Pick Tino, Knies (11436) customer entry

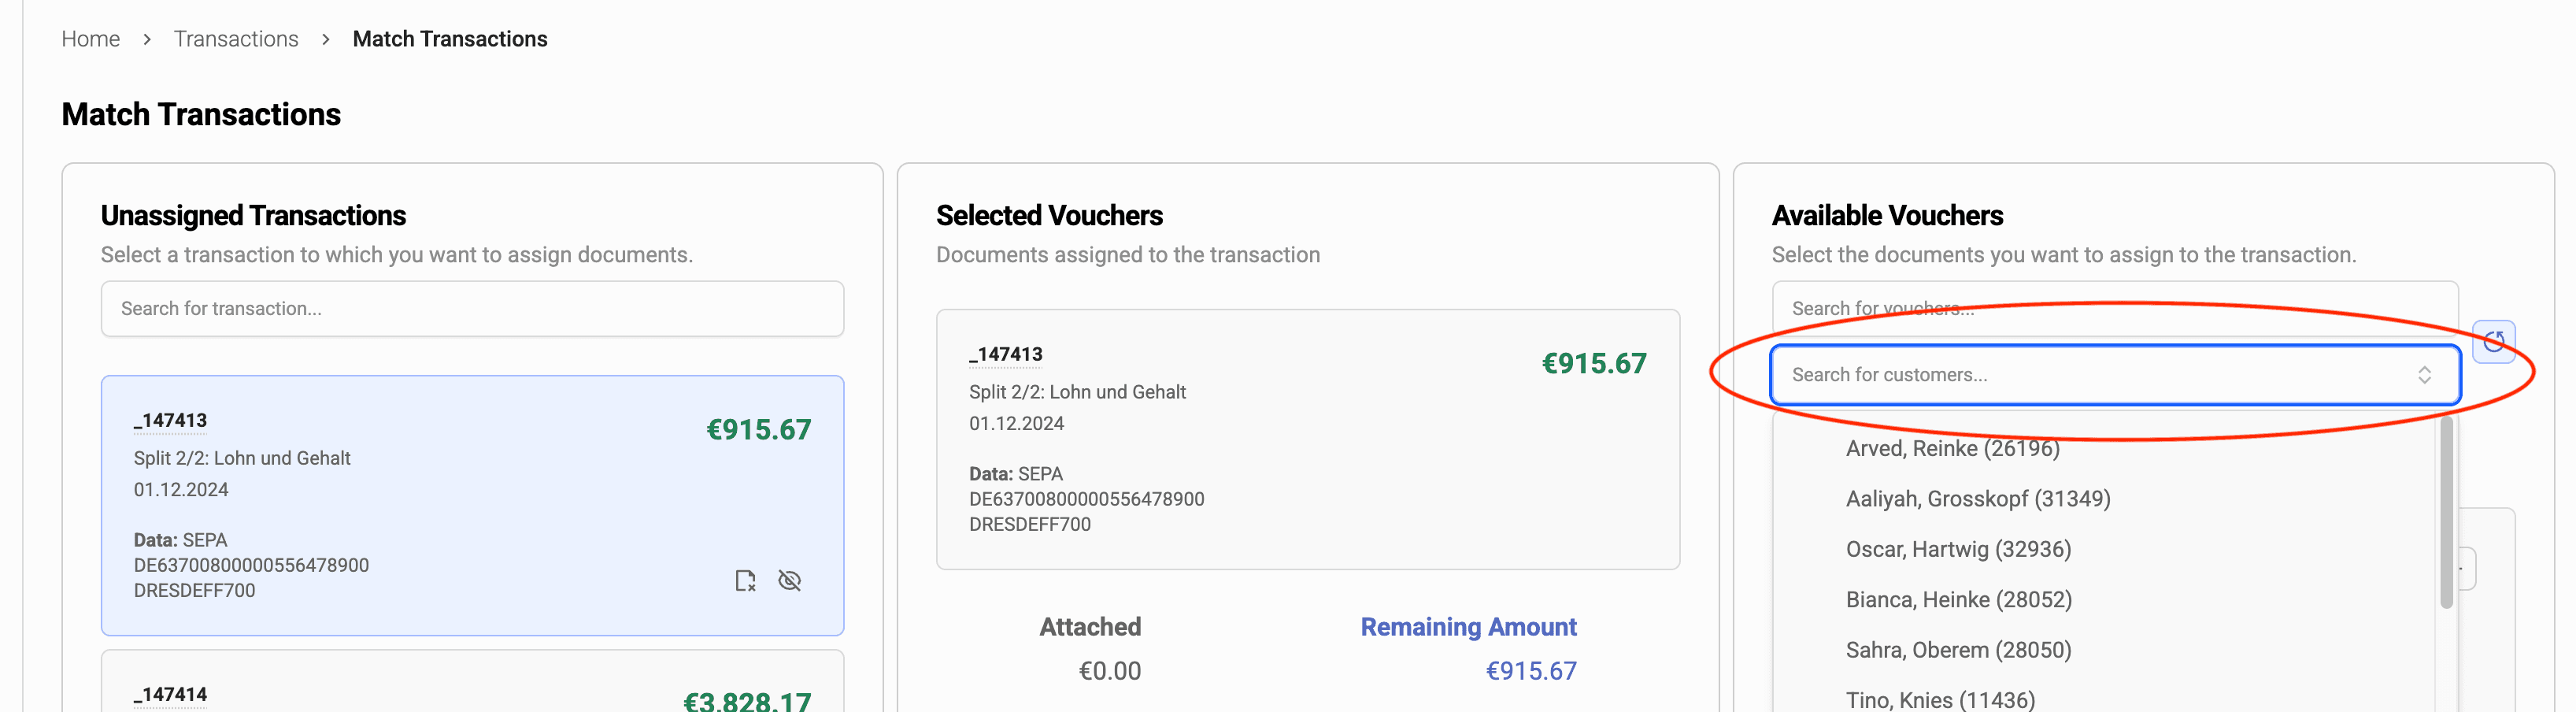(x=1940, y=700)
